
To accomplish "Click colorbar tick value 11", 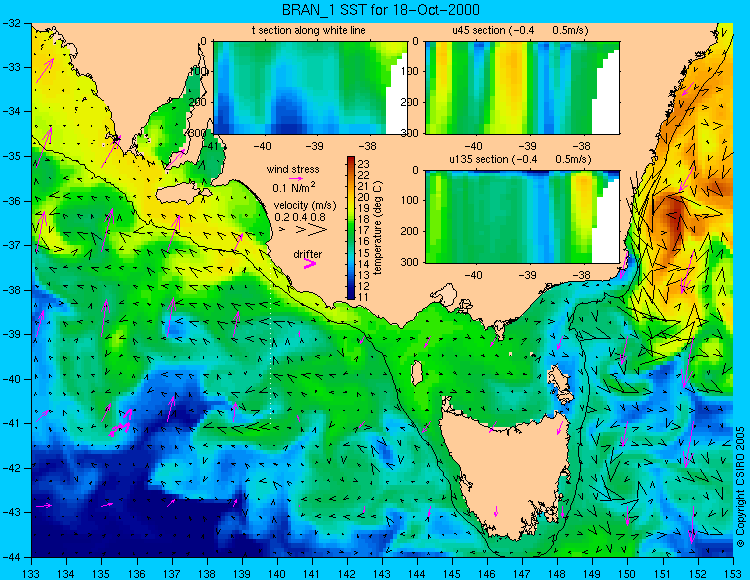I will [x=364, y=297].
